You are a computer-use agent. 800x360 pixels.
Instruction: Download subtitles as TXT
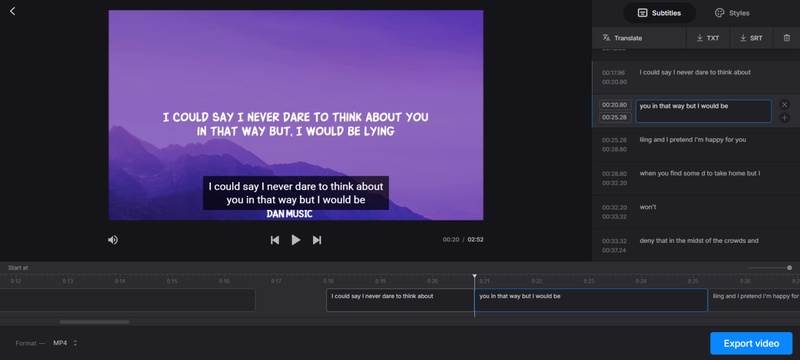[x=708, y=38]
